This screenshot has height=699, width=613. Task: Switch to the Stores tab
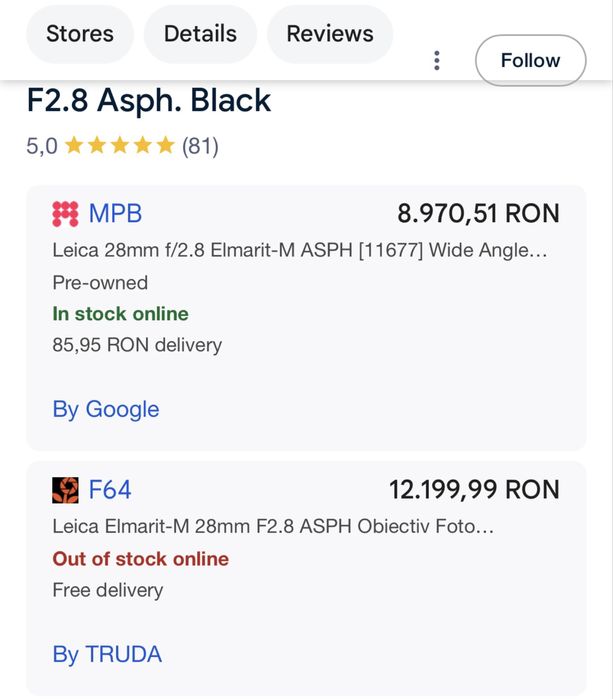(x=80, y=33)
